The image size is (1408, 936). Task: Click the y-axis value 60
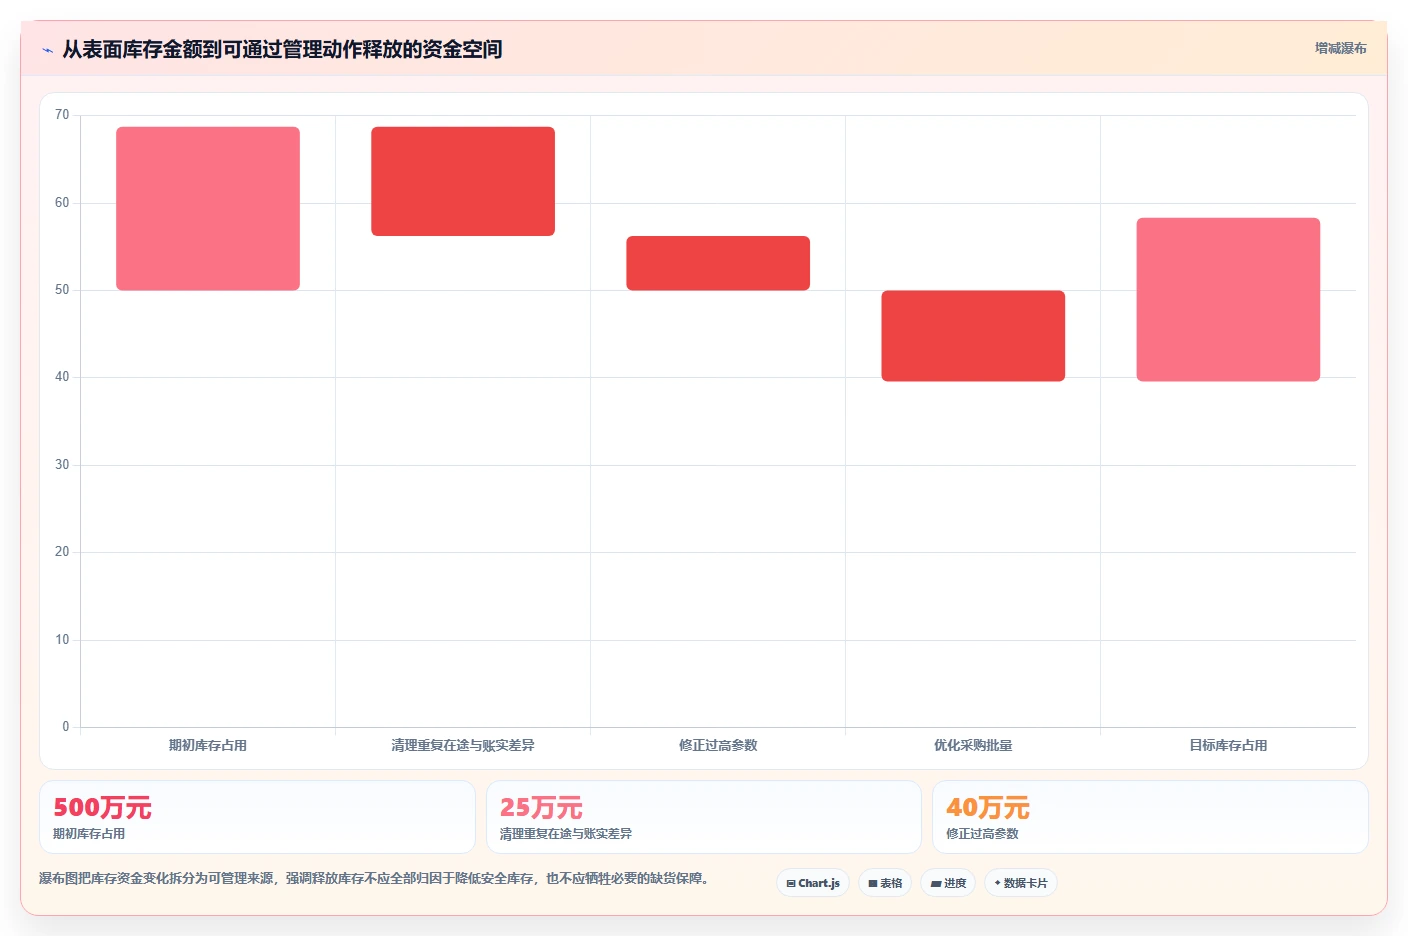click(x=62, y=203)
